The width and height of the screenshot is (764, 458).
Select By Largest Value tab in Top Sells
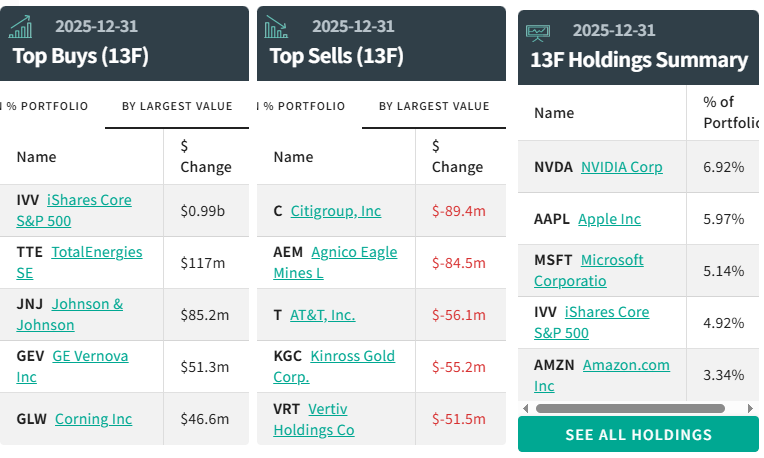pos(434,106)
